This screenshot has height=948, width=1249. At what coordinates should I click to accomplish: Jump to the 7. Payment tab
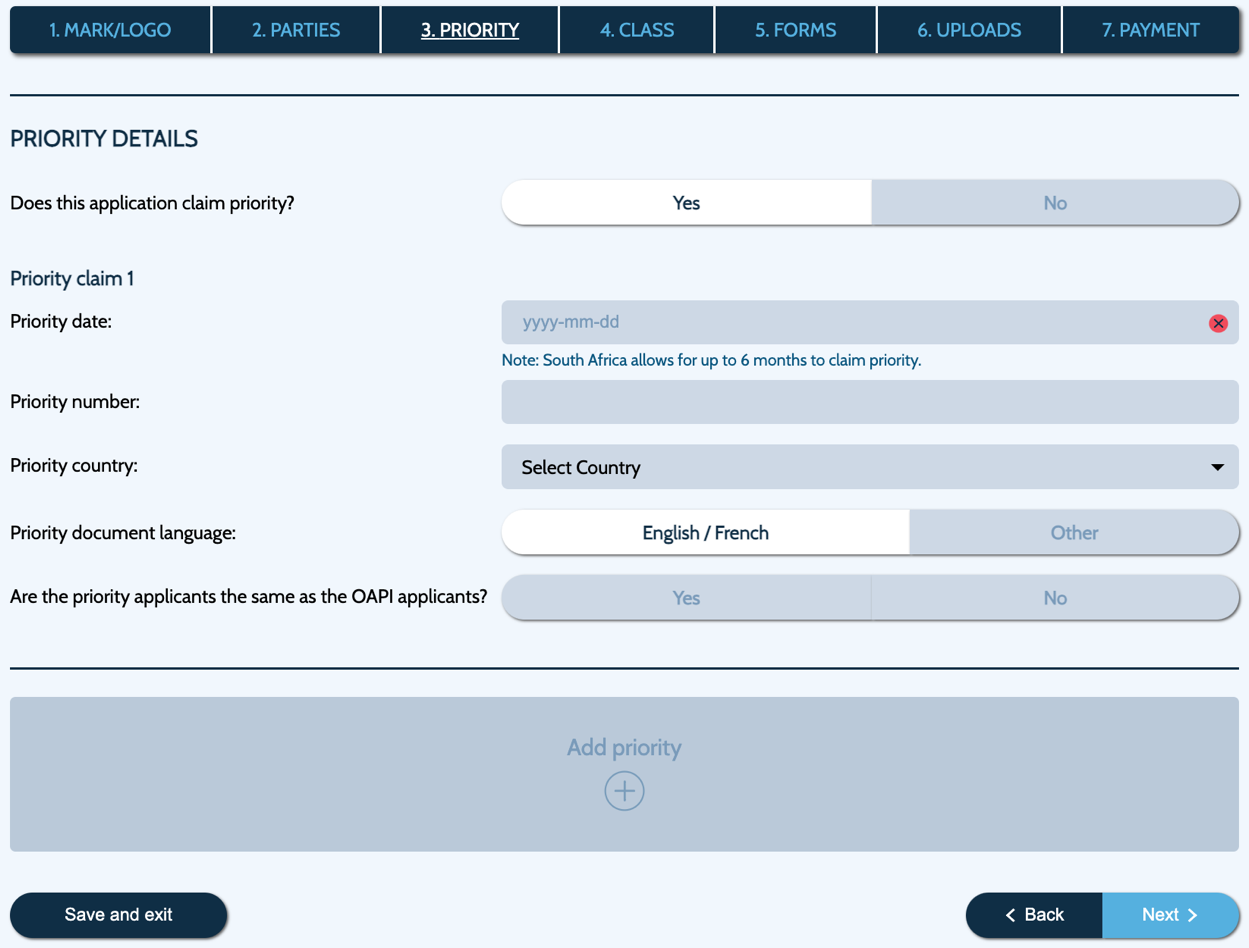pyautogui.click(x=1150, y=30)
